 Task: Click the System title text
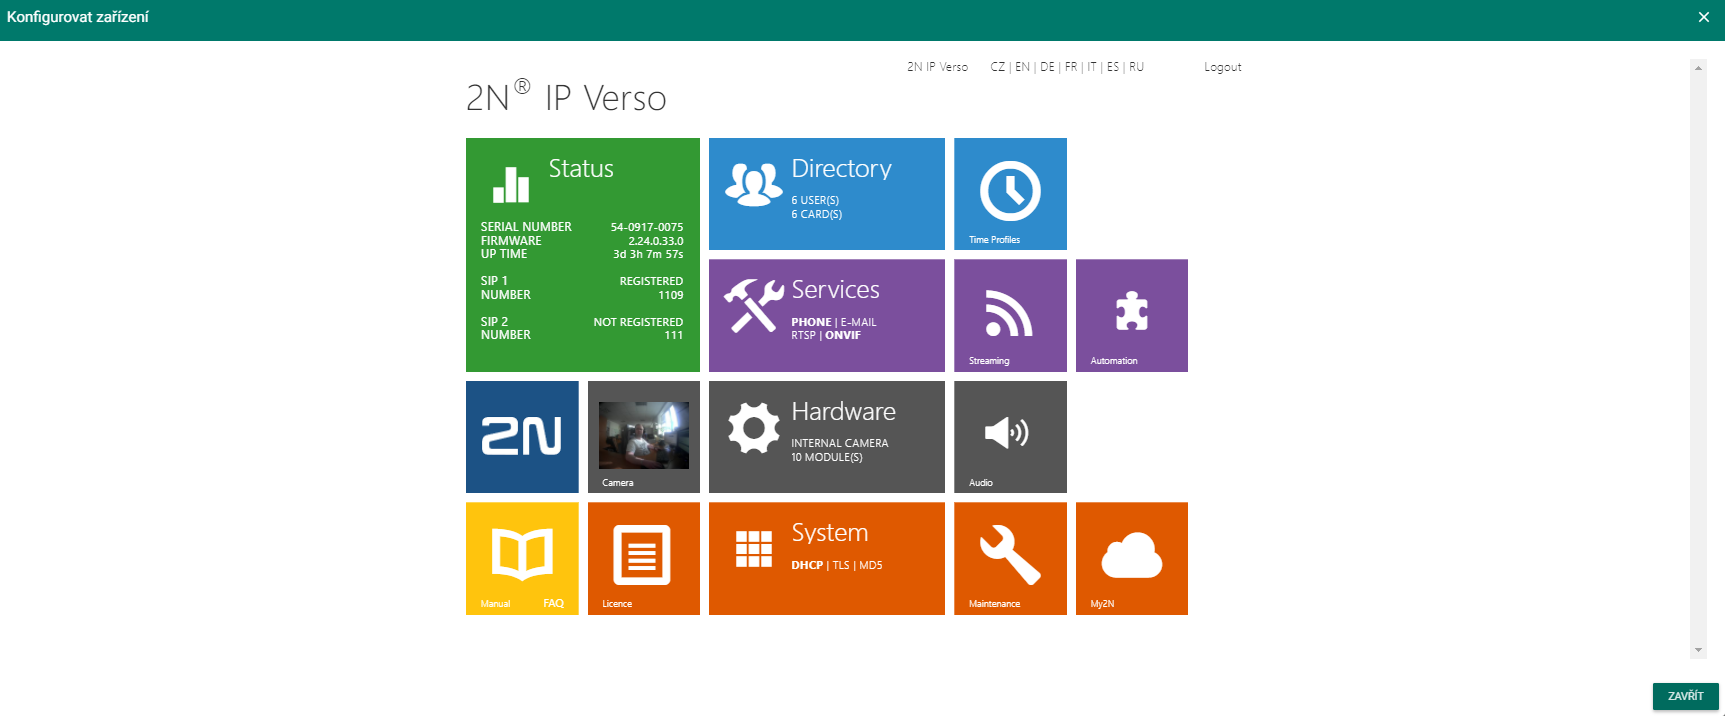pyautogui.click(x=829, y=533)
